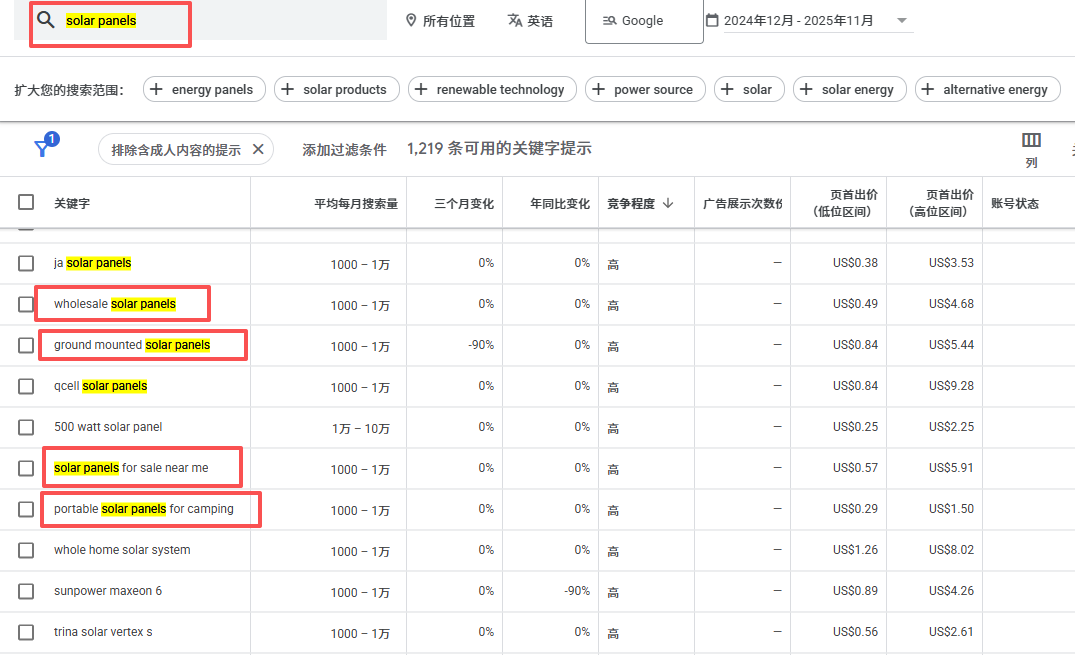
Task: Click the calendar date range icon
Action: (x=712, y=20)
